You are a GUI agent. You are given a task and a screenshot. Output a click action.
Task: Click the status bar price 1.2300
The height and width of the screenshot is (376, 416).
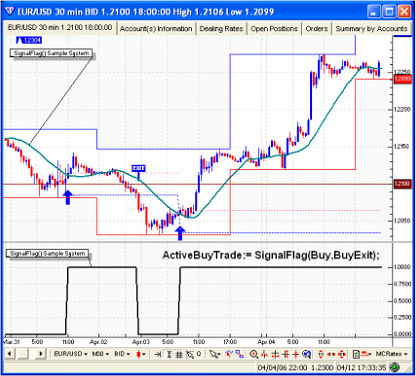[322, 368]
